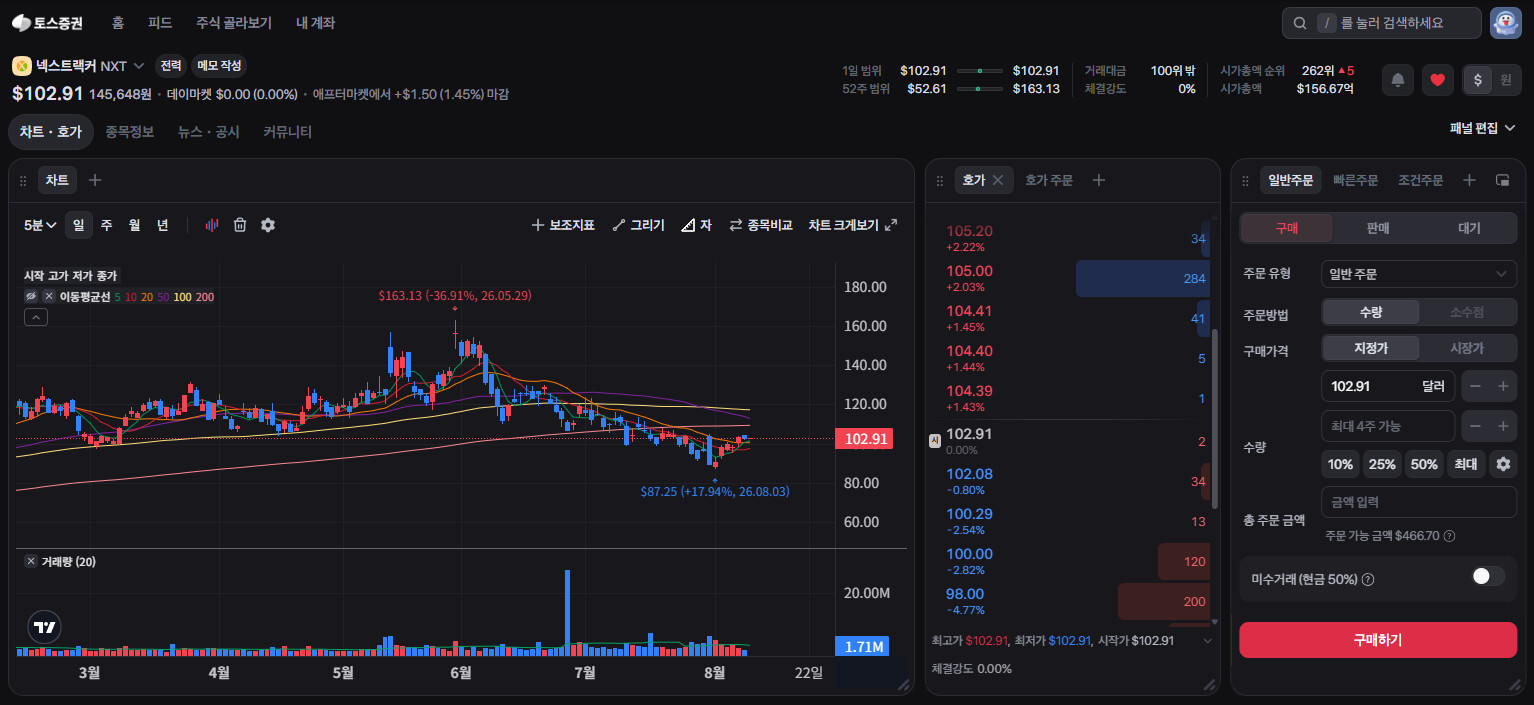Click the profile avatar icon
1534x705 pixels.
point(1506,23)
